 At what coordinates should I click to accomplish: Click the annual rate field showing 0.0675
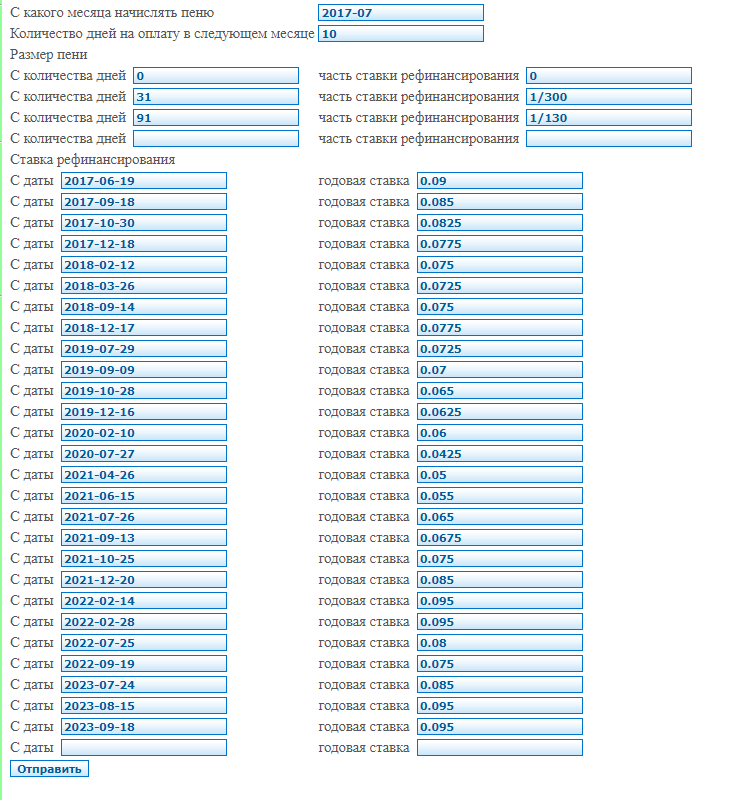(499, 538)
